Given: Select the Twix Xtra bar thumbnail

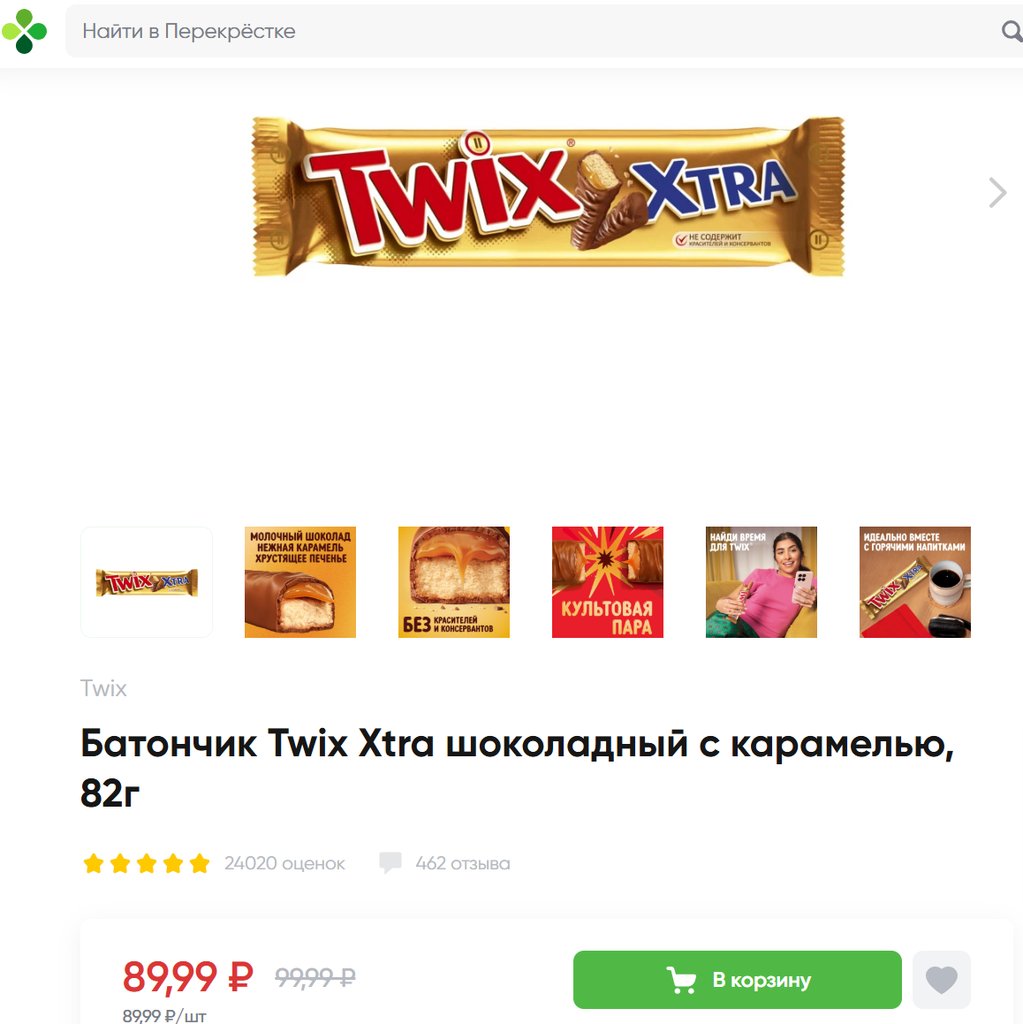Looking at the screenshot, I should [x=146, y=582].
